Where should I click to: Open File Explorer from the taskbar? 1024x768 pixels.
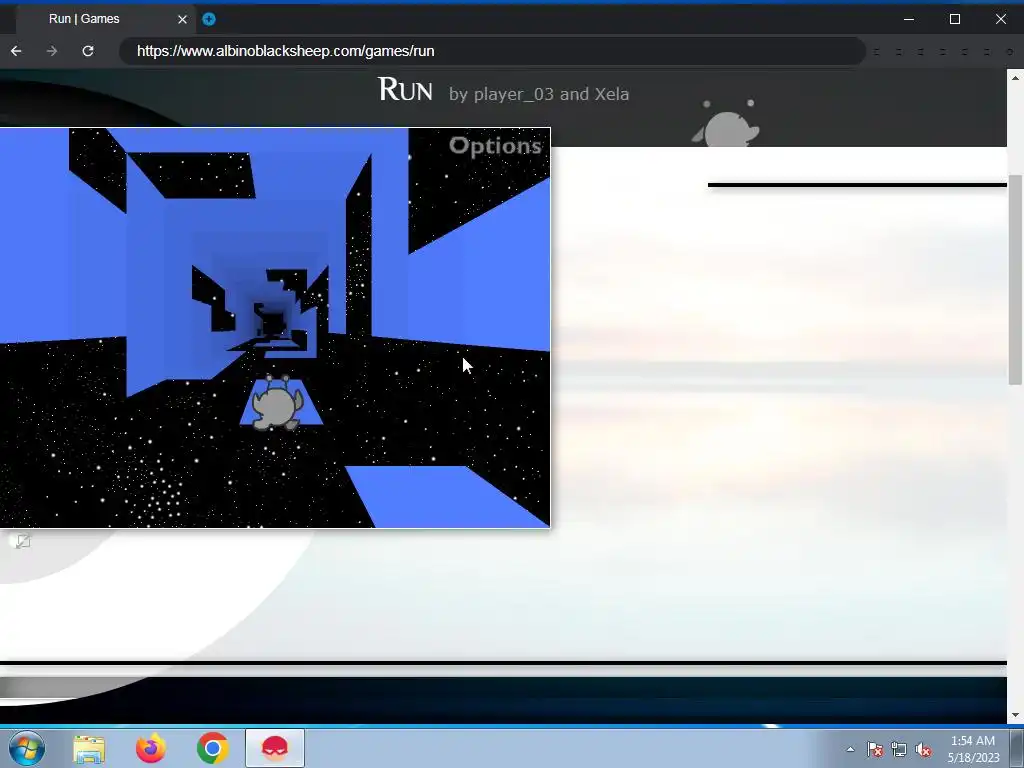tap(89, 748)
